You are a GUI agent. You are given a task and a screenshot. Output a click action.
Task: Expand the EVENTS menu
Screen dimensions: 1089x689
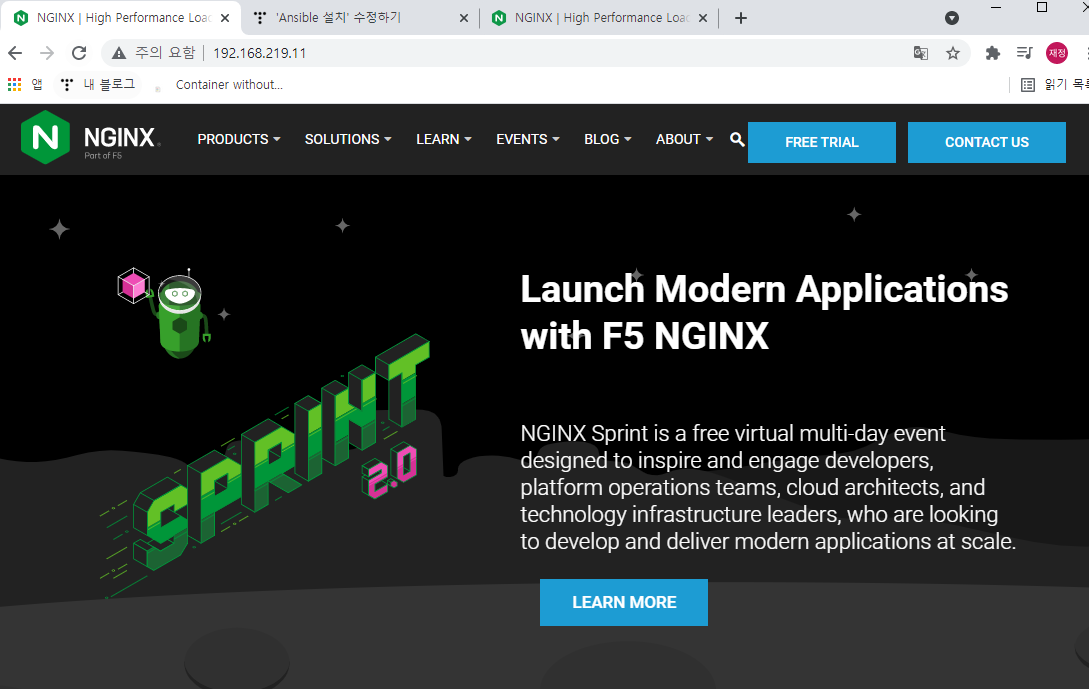pos(528,139)
